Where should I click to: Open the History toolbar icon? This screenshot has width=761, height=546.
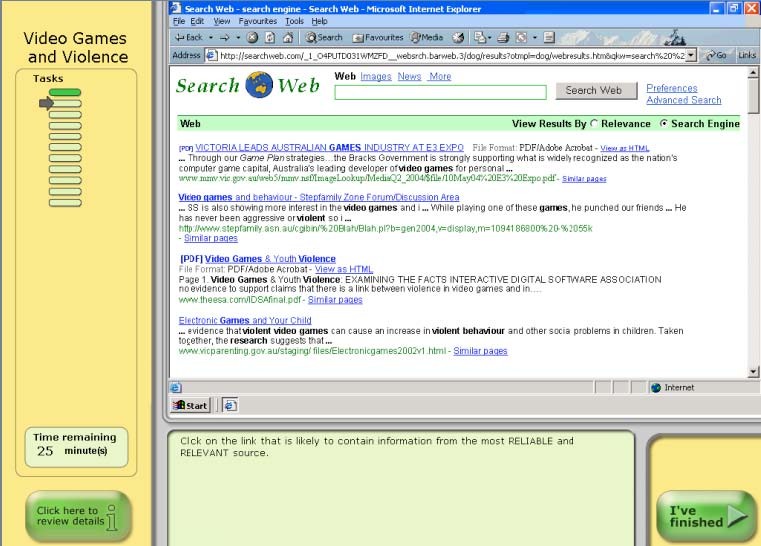pyautogui.click(x=458, y=37)
